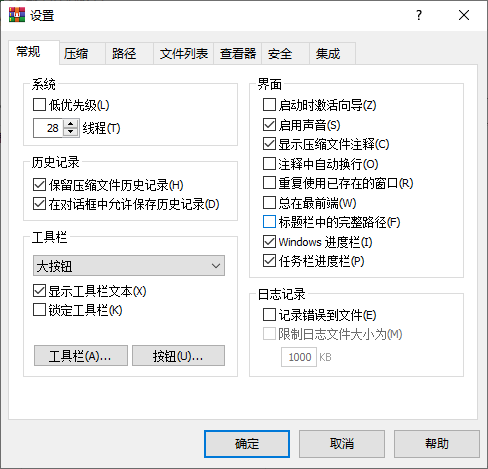
Task: Increase thread count with up arrow
Action: pos(70,124)
